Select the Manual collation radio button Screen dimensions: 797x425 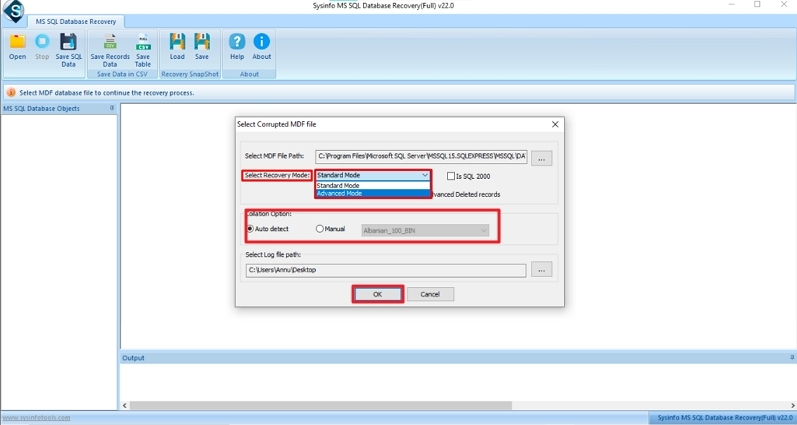(319, 229)
